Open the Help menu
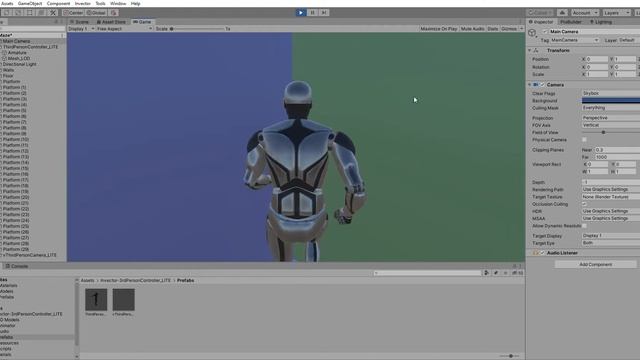640x360 pixels. click(x=136, y=3)
